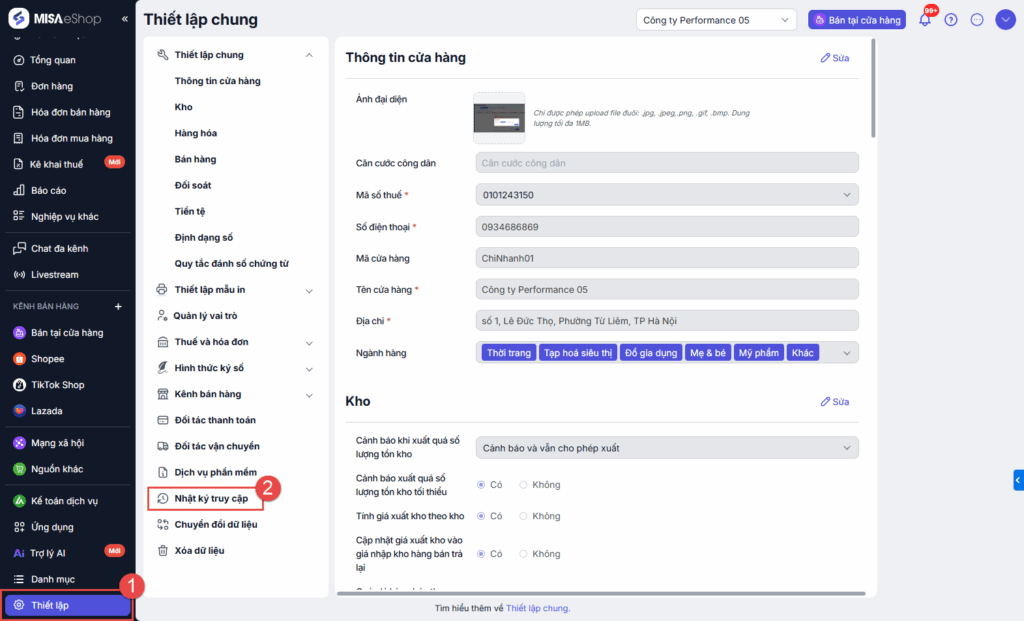The height and width of the screenshot is (621, 1024).
Task: Collapse the left sidebar with the double-chevron icon
Action: click(125, 19)
